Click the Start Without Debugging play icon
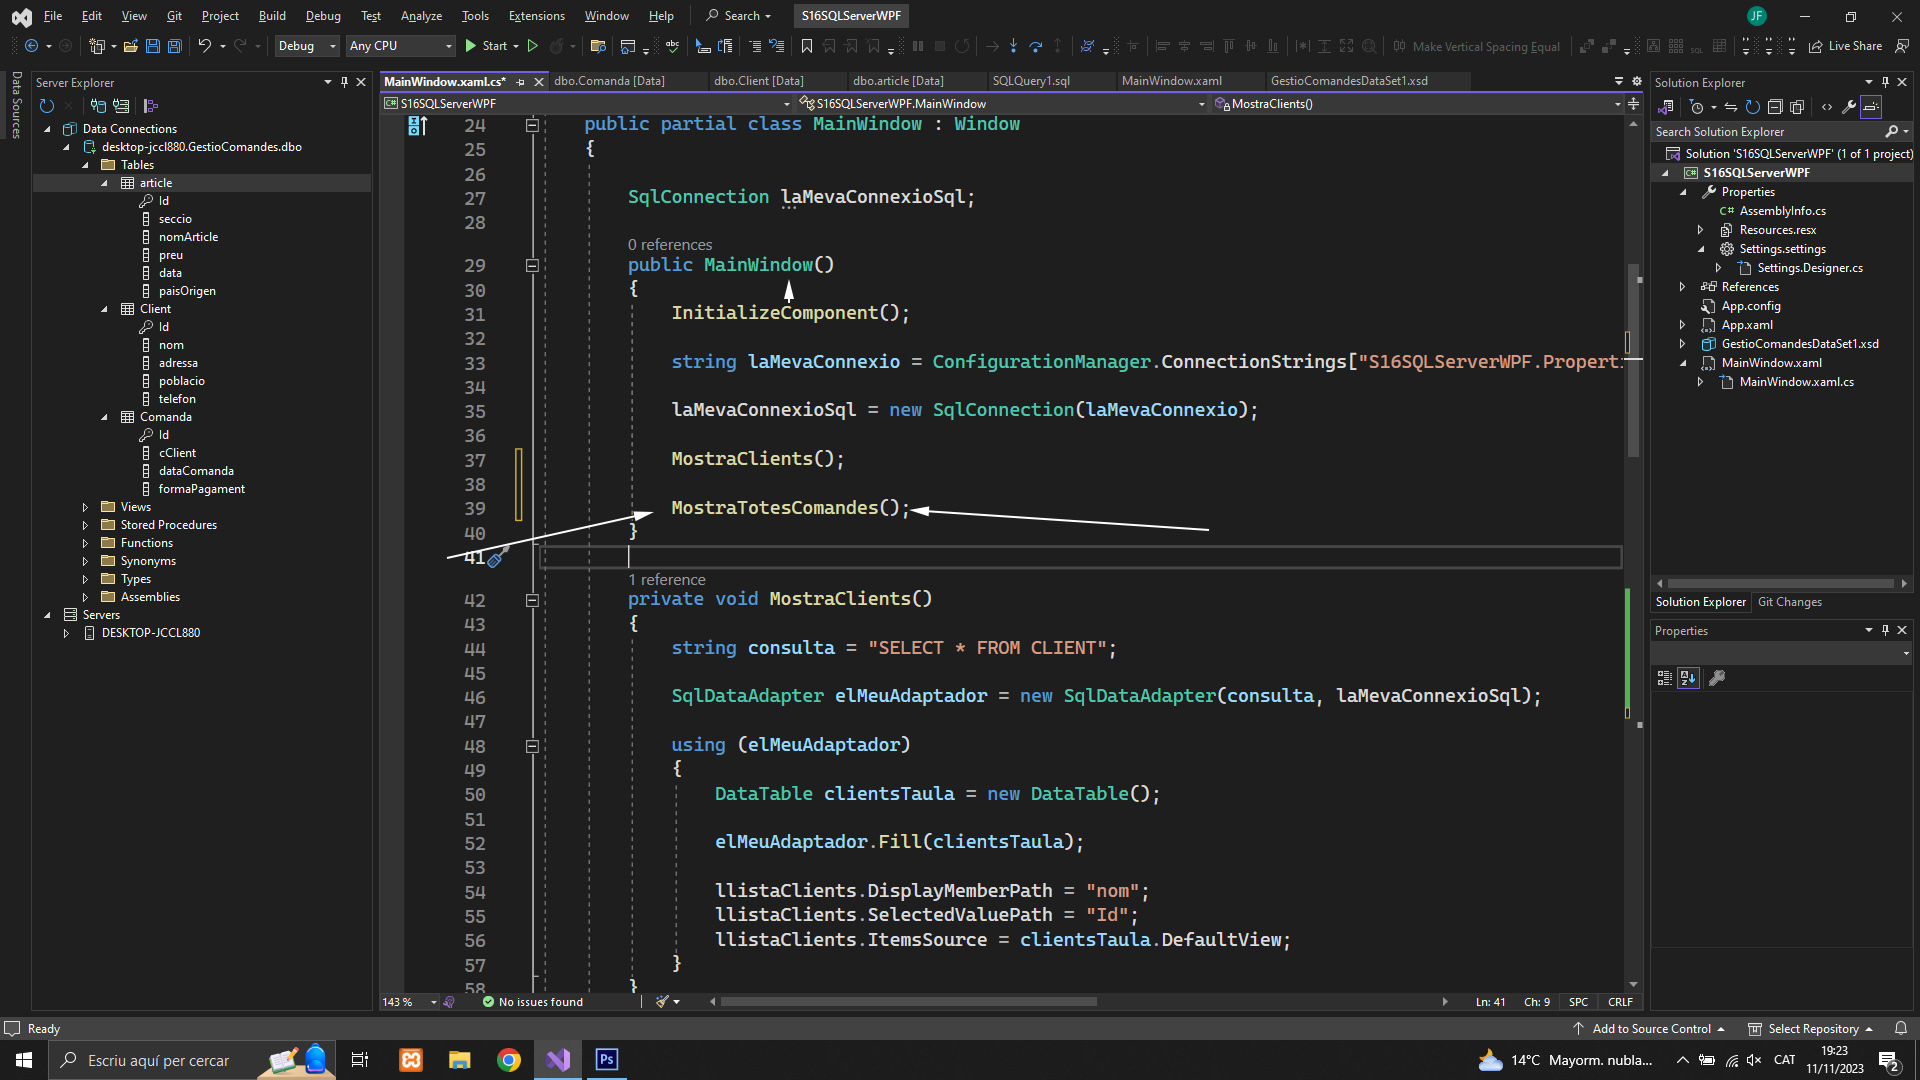Image resolution: width=1920 pixels, height=1080 pixels. tap(533, 46)
